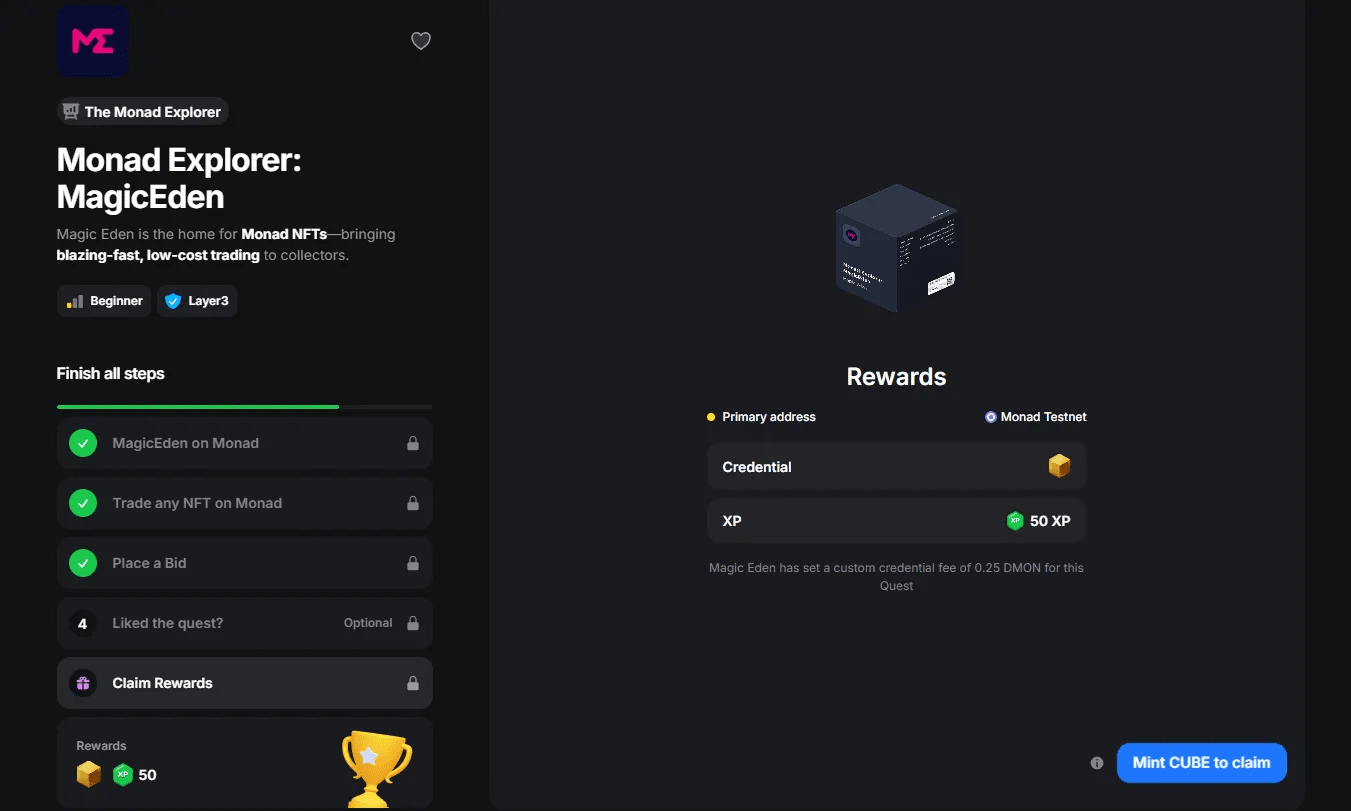The width and height of the screenshot is (1351, 811).
Task: Click the Finish all steps heading
Action: [x=110, y=374]
